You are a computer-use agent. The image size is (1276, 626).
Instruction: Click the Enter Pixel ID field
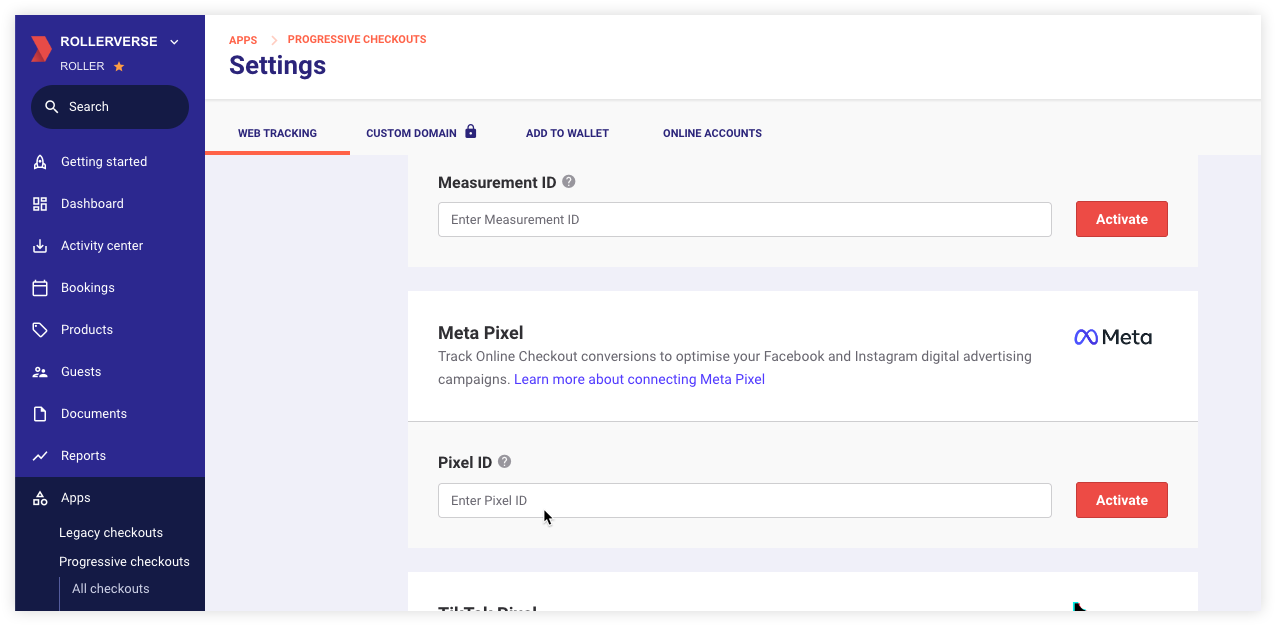tap(744, 500)
